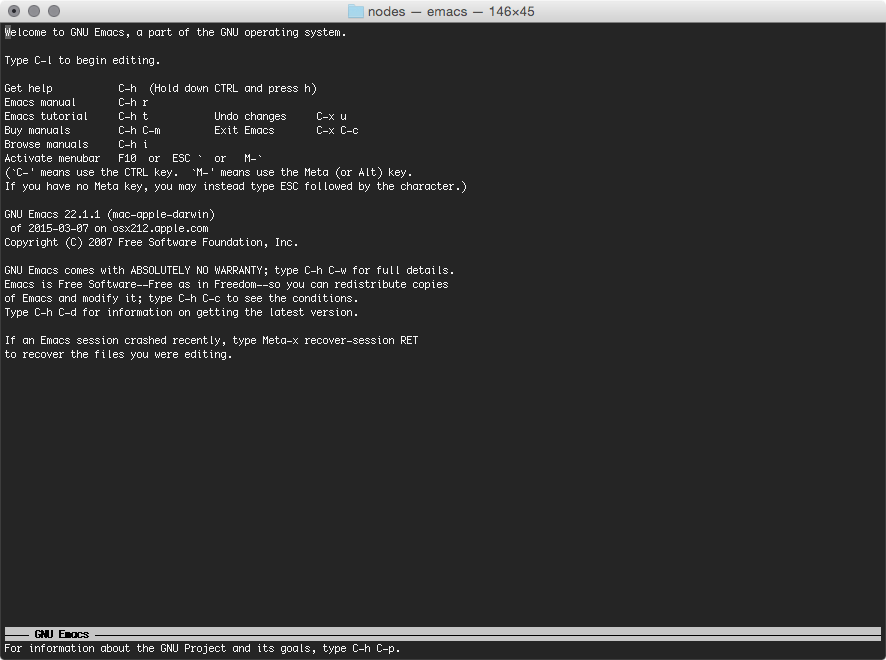Click the 'C-x C-c' key binding
The width and height of the screenshot is (886, 660).
coord(337,131)
